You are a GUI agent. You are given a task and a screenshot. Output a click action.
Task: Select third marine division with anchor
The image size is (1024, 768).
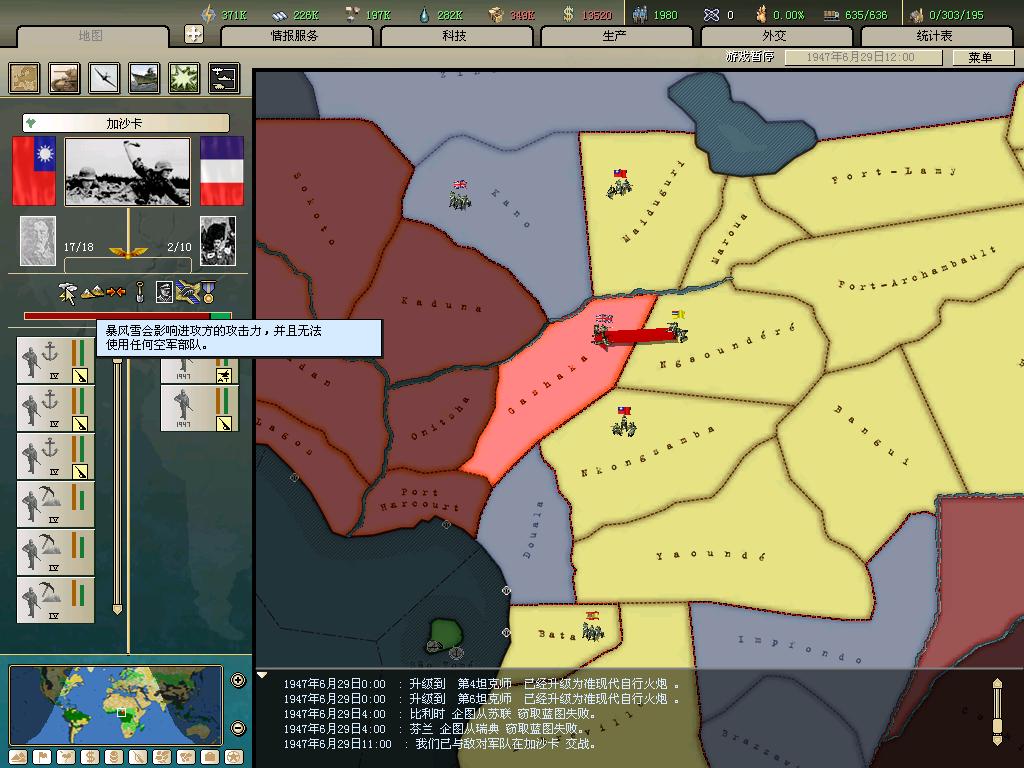[x=55, y=456]
